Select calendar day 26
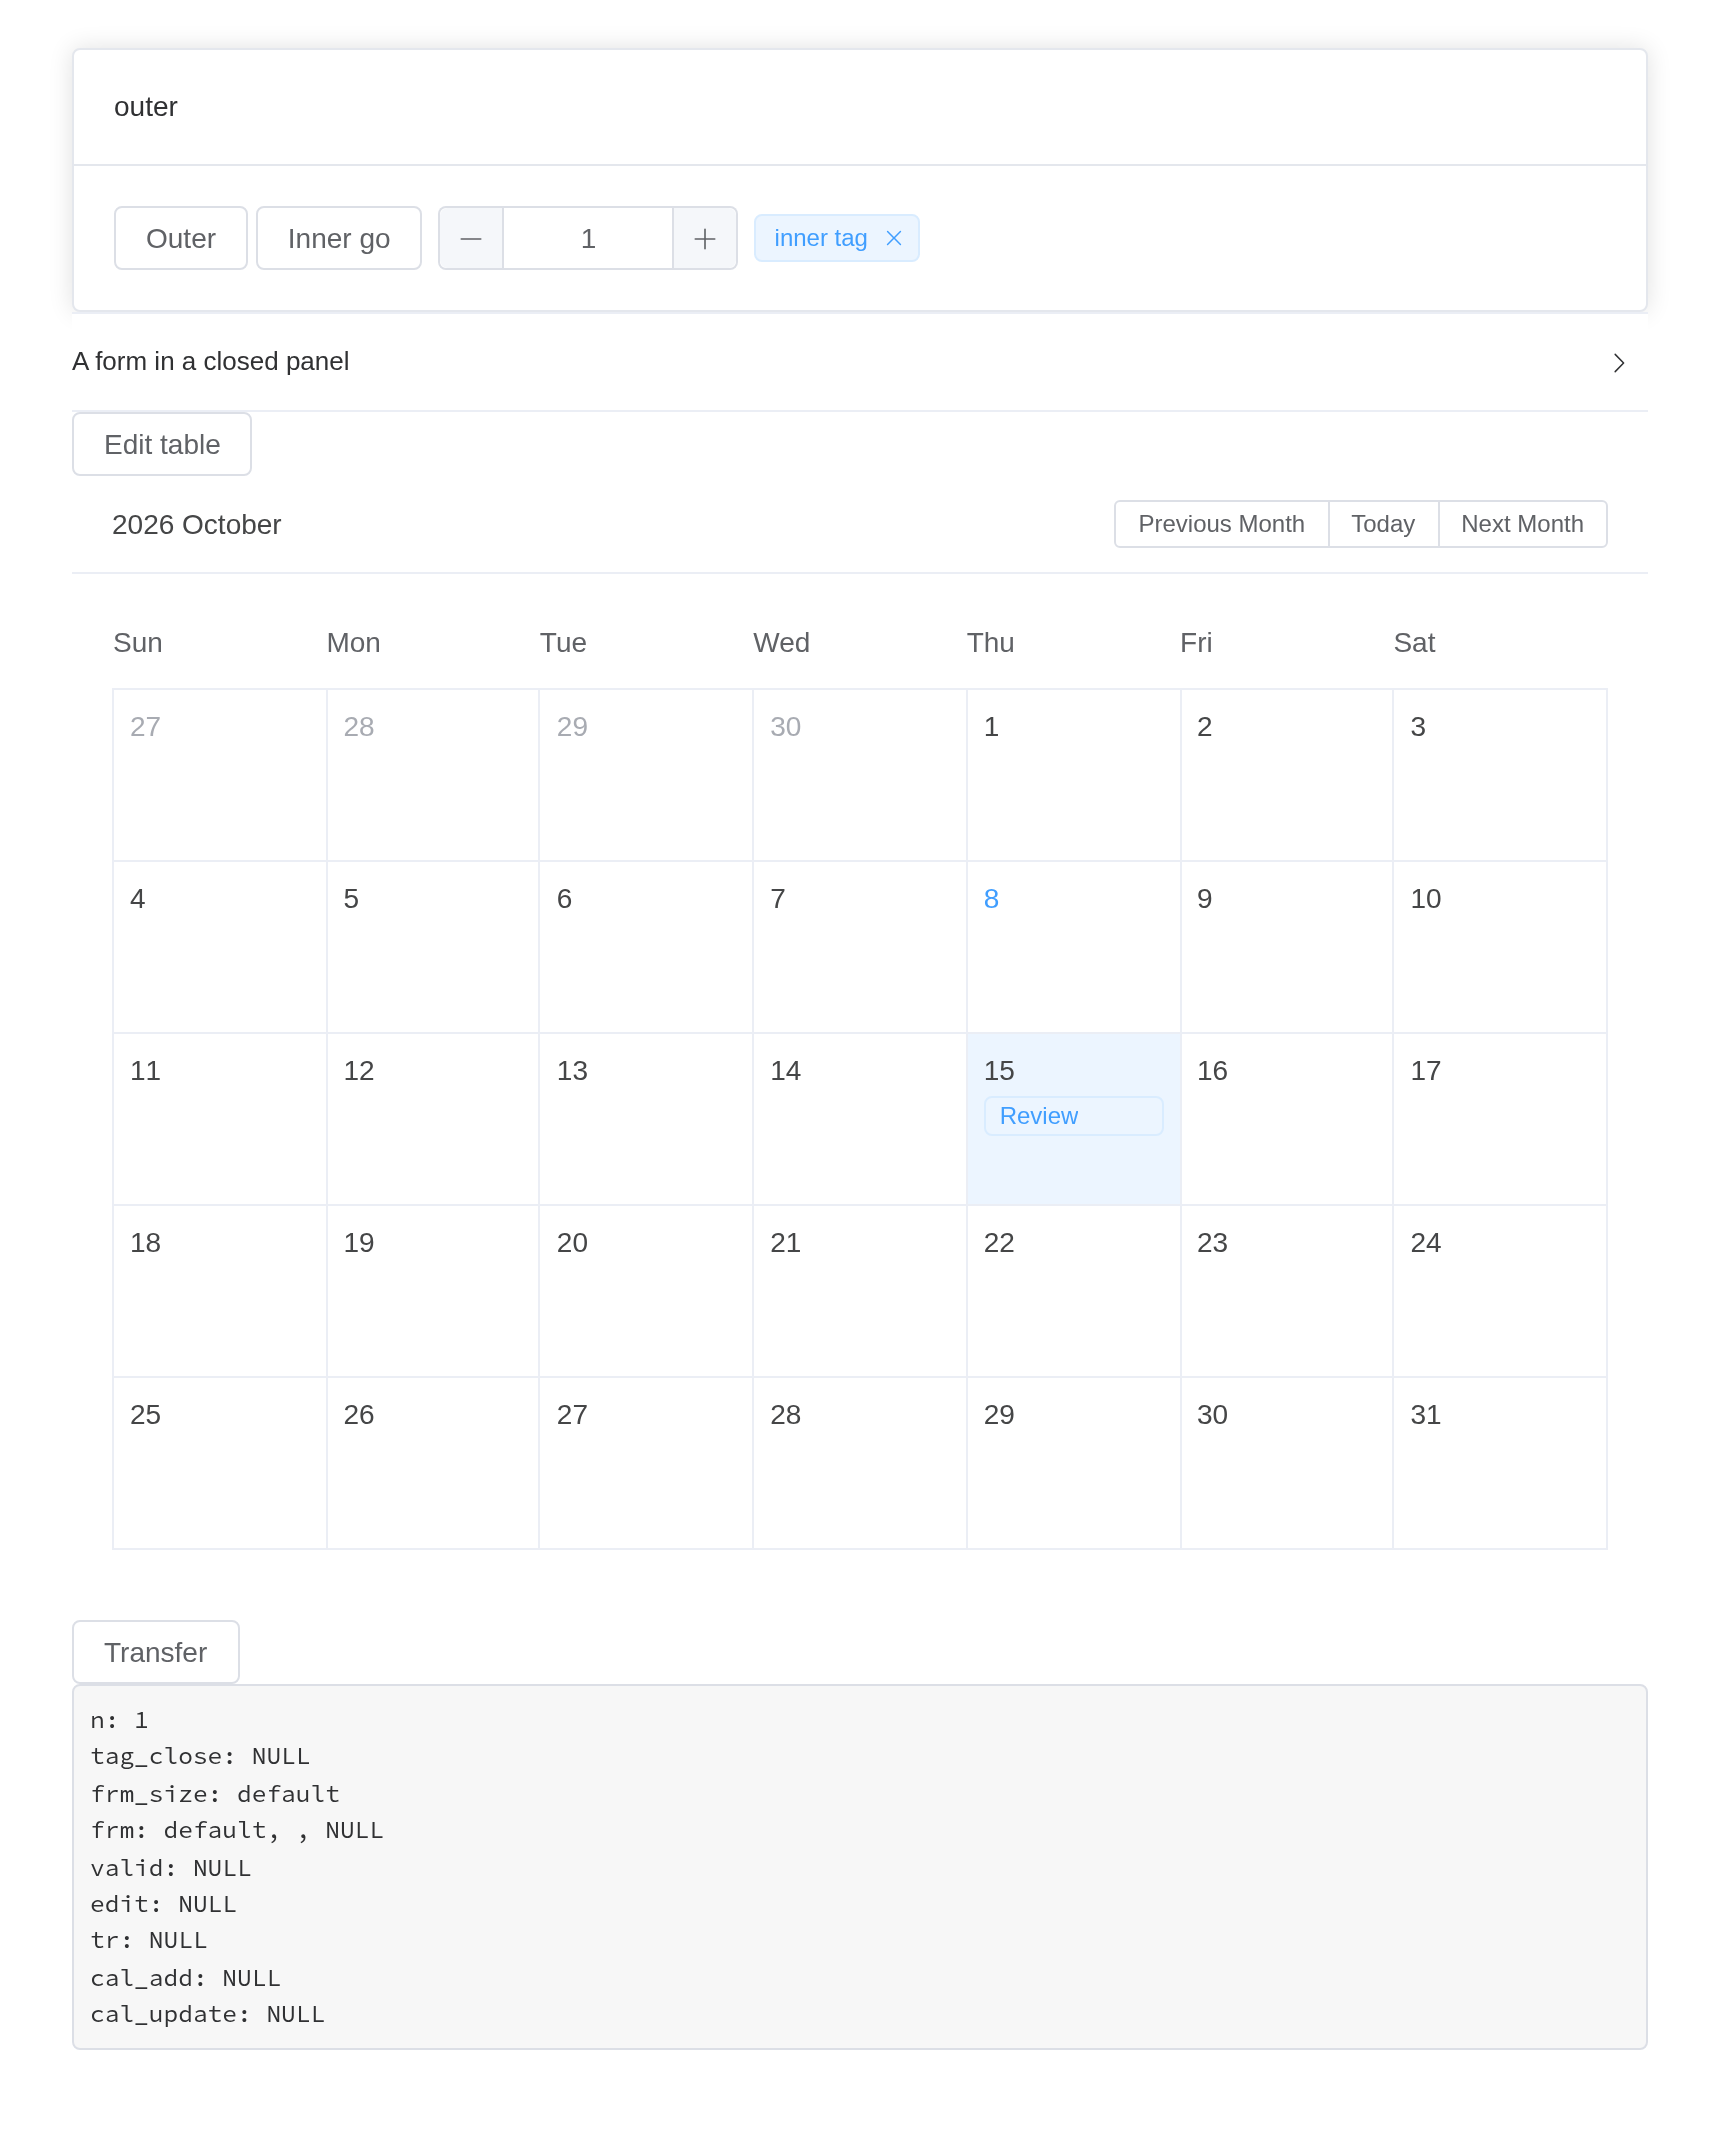1720x2130 pixels. click(433, 1463)
